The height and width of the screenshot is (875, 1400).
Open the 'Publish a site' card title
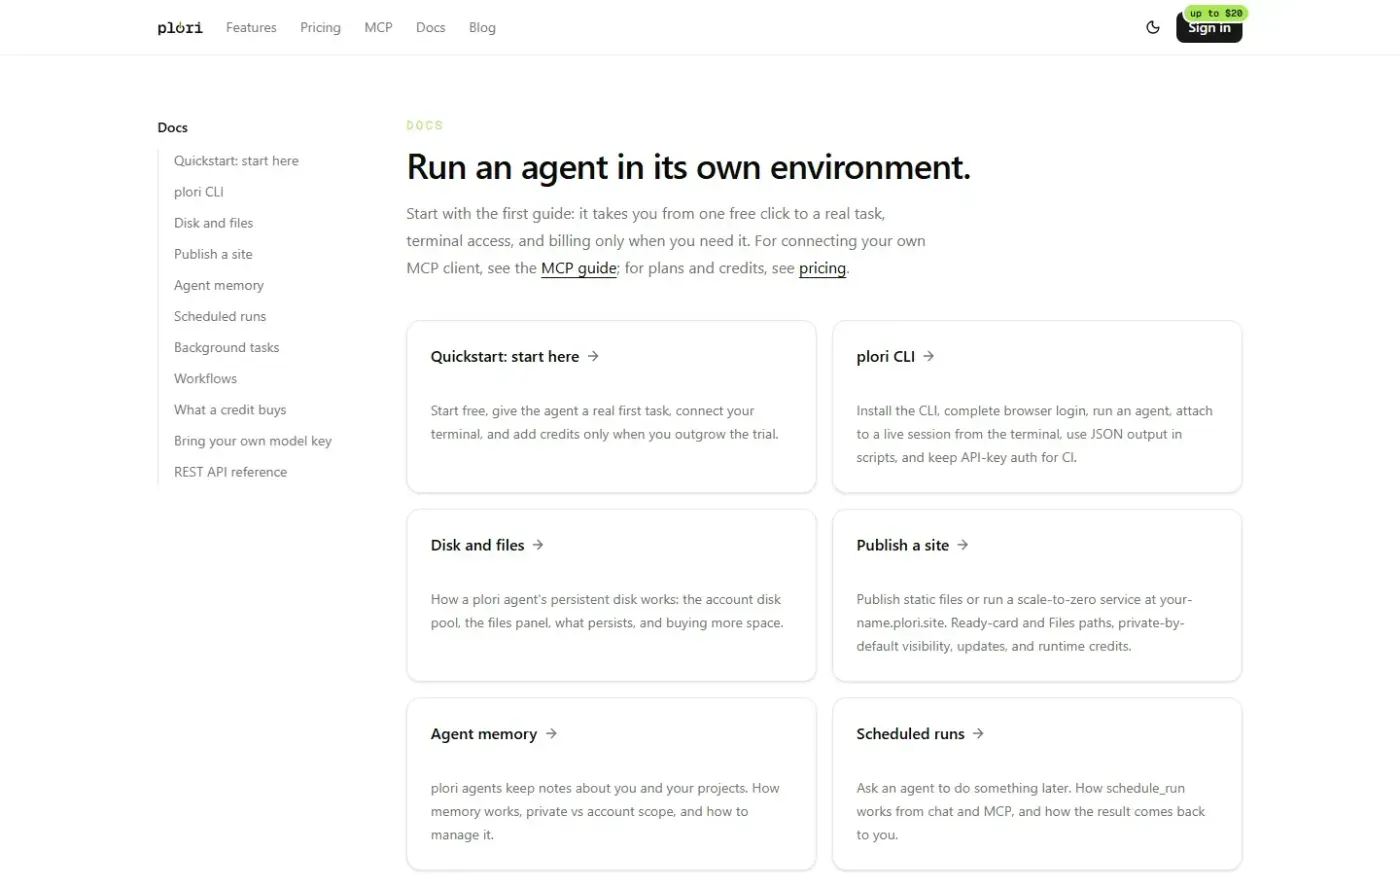[x=902, y=545]
